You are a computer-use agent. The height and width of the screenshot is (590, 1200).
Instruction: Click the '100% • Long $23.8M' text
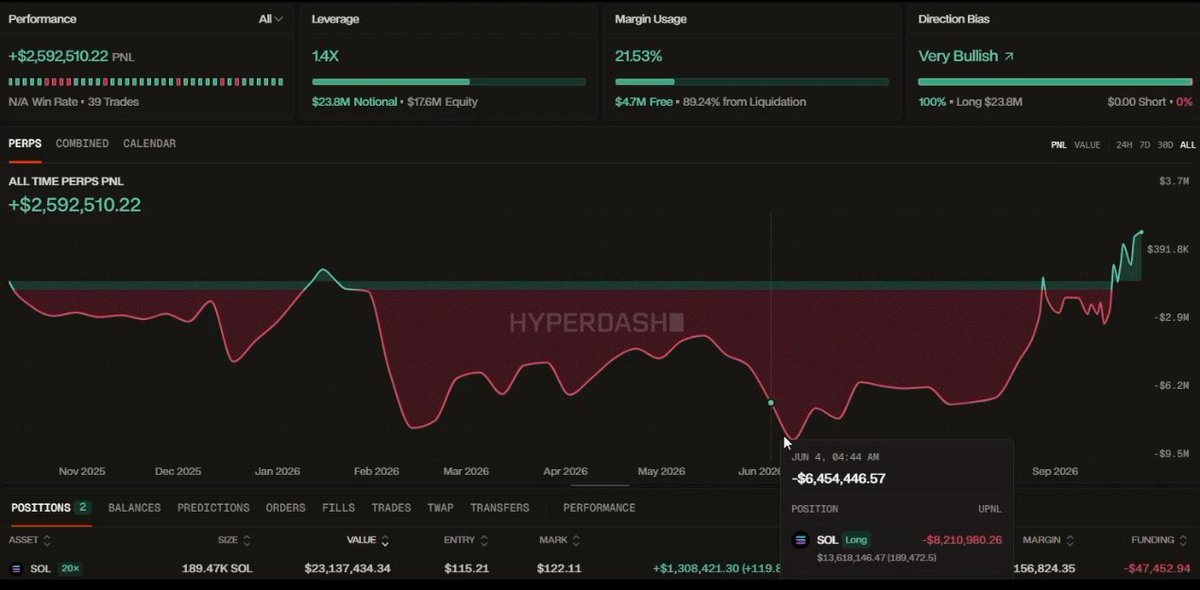click(x=968, y=102)
